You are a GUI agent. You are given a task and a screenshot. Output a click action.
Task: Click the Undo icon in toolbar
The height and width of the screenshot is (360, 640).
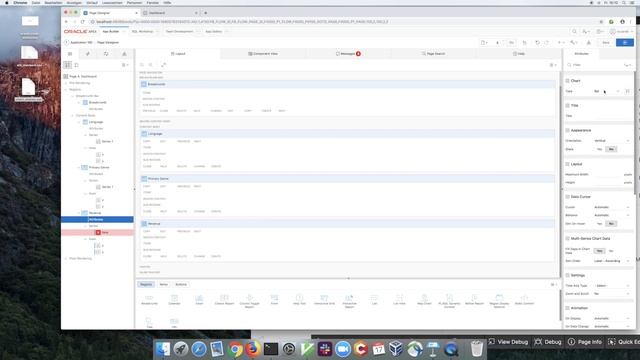538,42
